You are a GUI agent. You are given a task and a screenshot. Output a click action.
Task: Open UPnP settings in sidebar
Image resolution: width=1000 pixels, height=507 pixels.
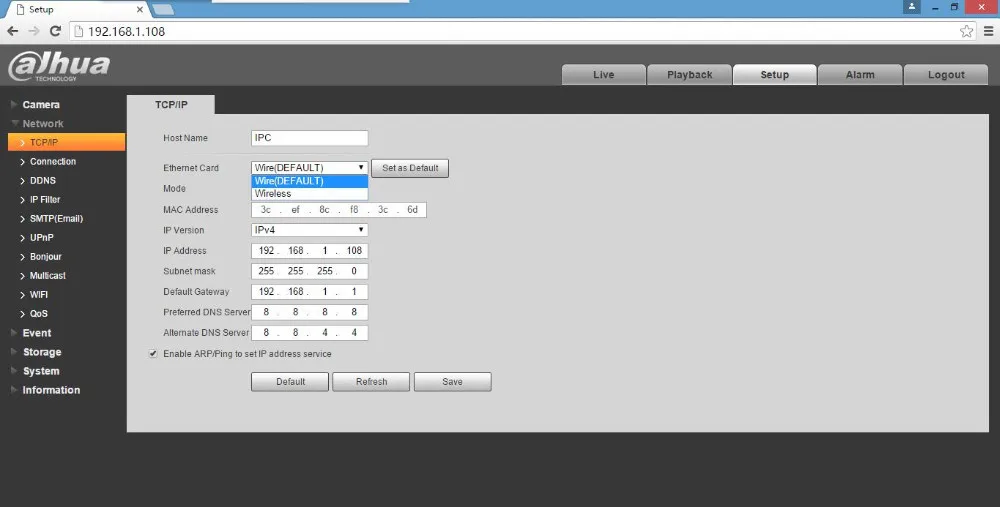pos(41,238)
